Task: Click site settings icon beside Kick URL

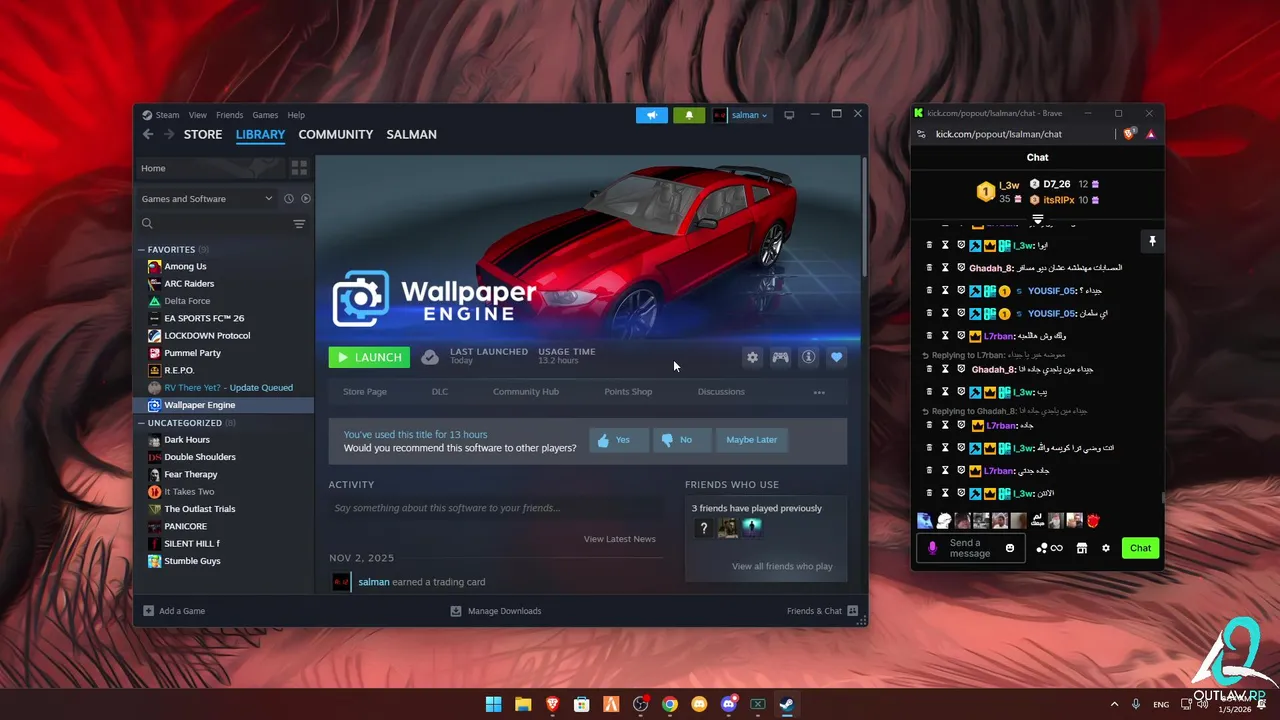Action: point(921,134)
